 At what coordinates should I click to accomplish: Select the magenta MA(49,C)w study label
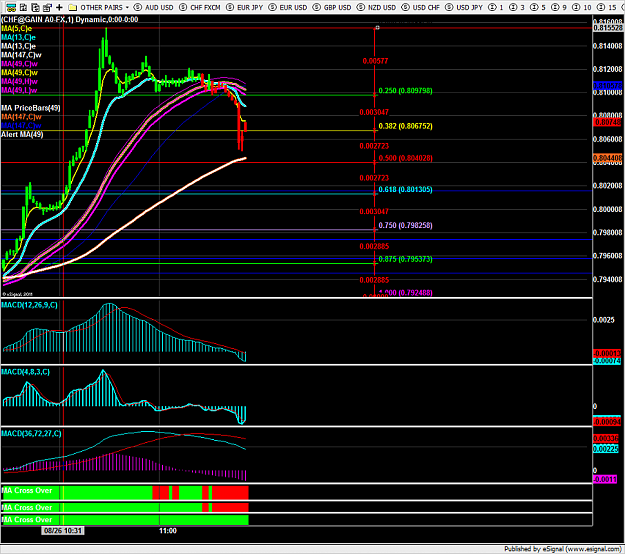(20, 63)
